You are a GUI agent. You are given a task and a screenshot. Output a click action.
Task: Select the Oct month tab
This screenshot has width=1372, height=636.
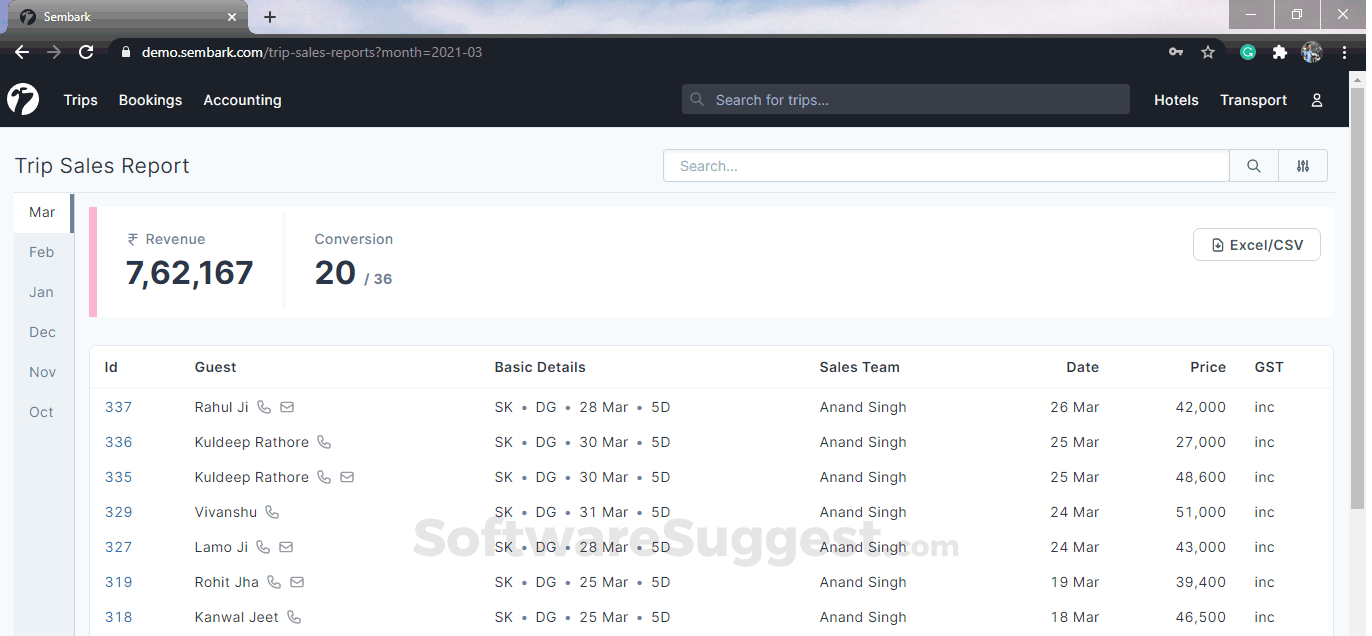pyautogui.click(x=41, y=412)
